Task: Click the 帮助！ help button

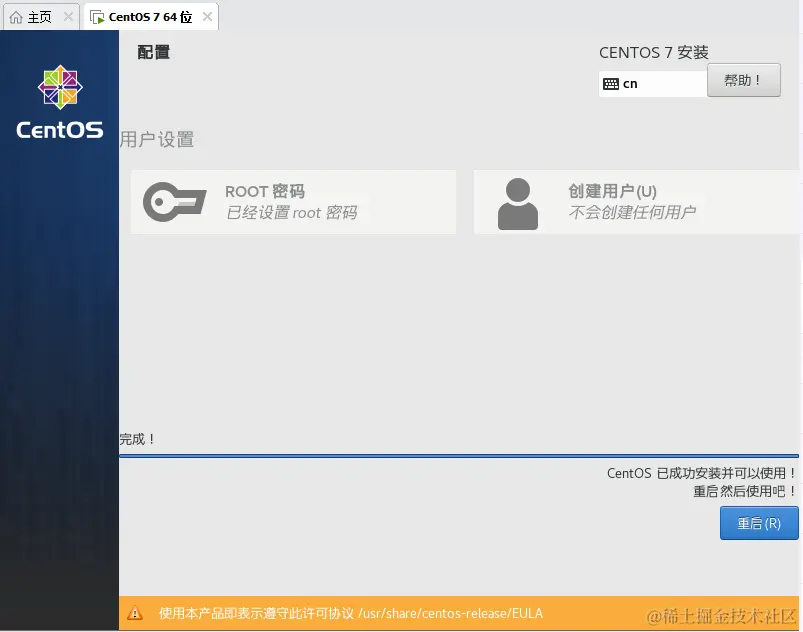Action: pyautogui.click(x=744, y=80)
